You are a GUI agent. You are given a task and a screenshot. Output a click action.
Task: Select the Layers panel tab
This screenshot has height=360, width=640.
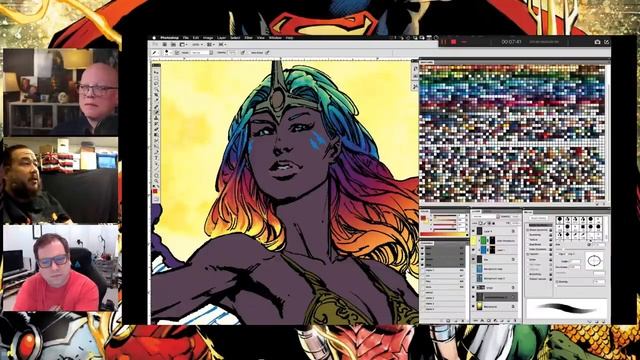pos(477,211)
